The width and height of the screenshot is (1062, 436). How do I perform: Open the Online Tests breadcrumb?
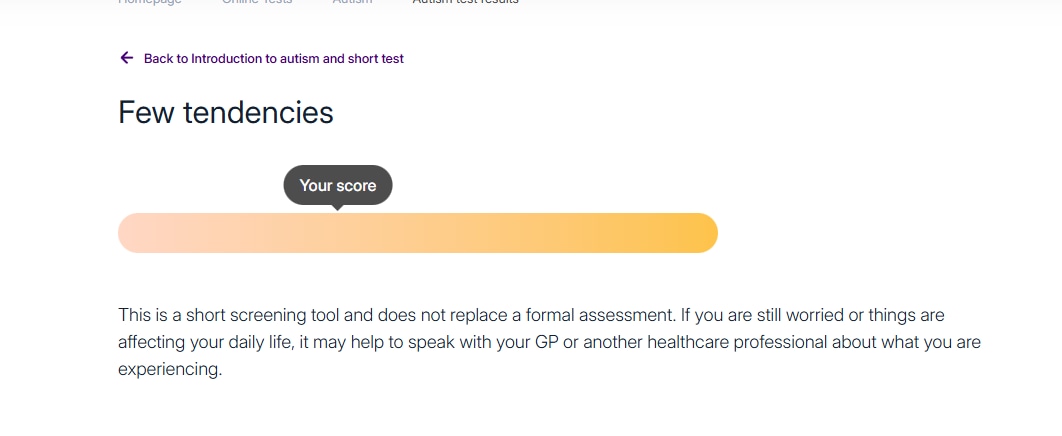pyautogui.click(x=258, y=2)
